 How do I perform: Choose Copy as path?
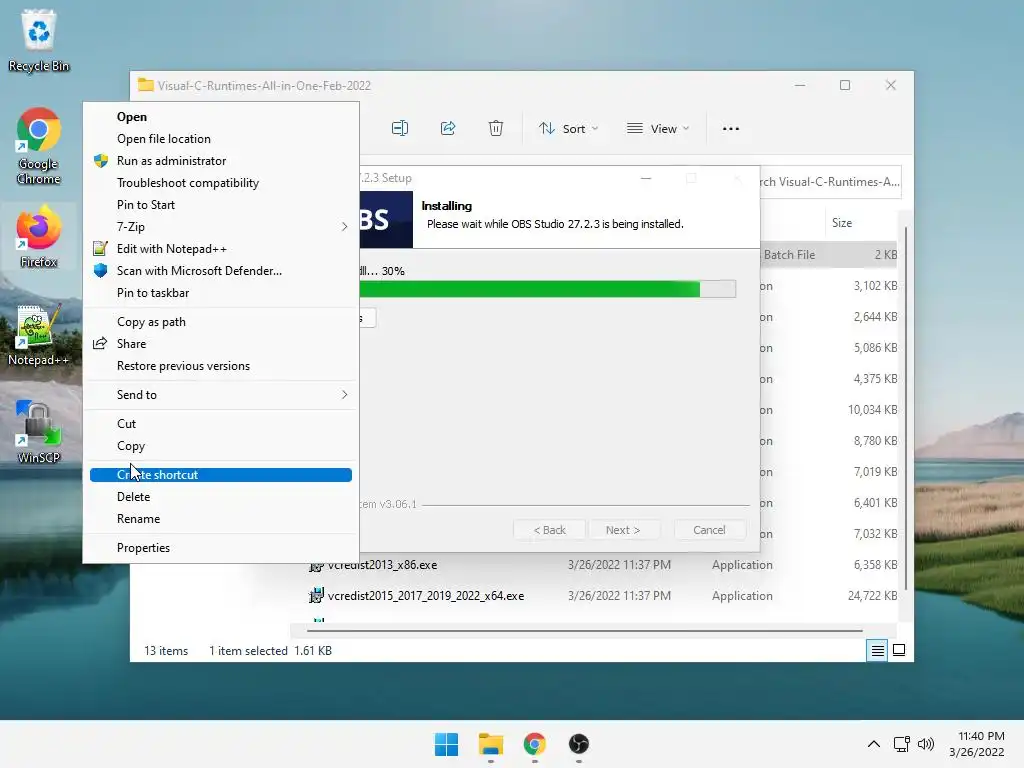pyautogui.click(x=221, y=322)
